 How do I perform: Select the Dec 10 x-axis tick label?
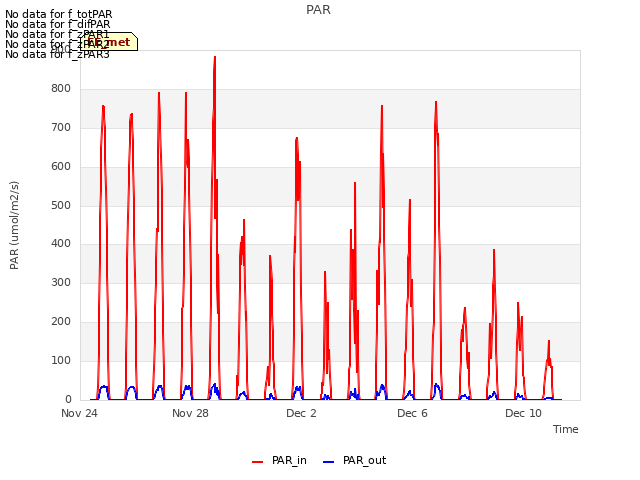[x=523, y=413]
